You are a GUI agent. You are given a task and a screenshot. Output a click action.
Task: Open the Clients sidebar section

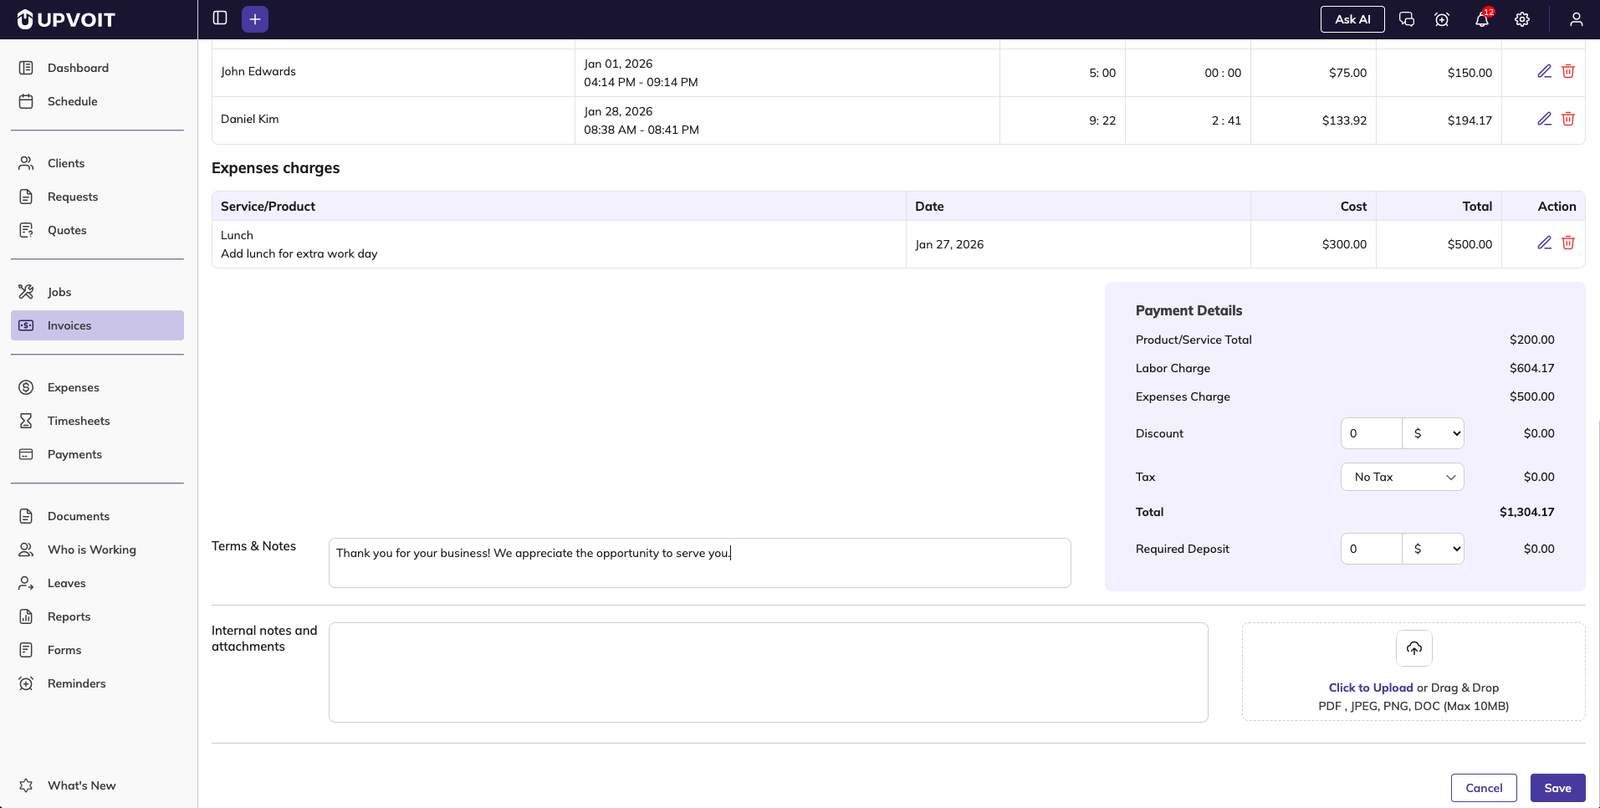click(66, 163)
